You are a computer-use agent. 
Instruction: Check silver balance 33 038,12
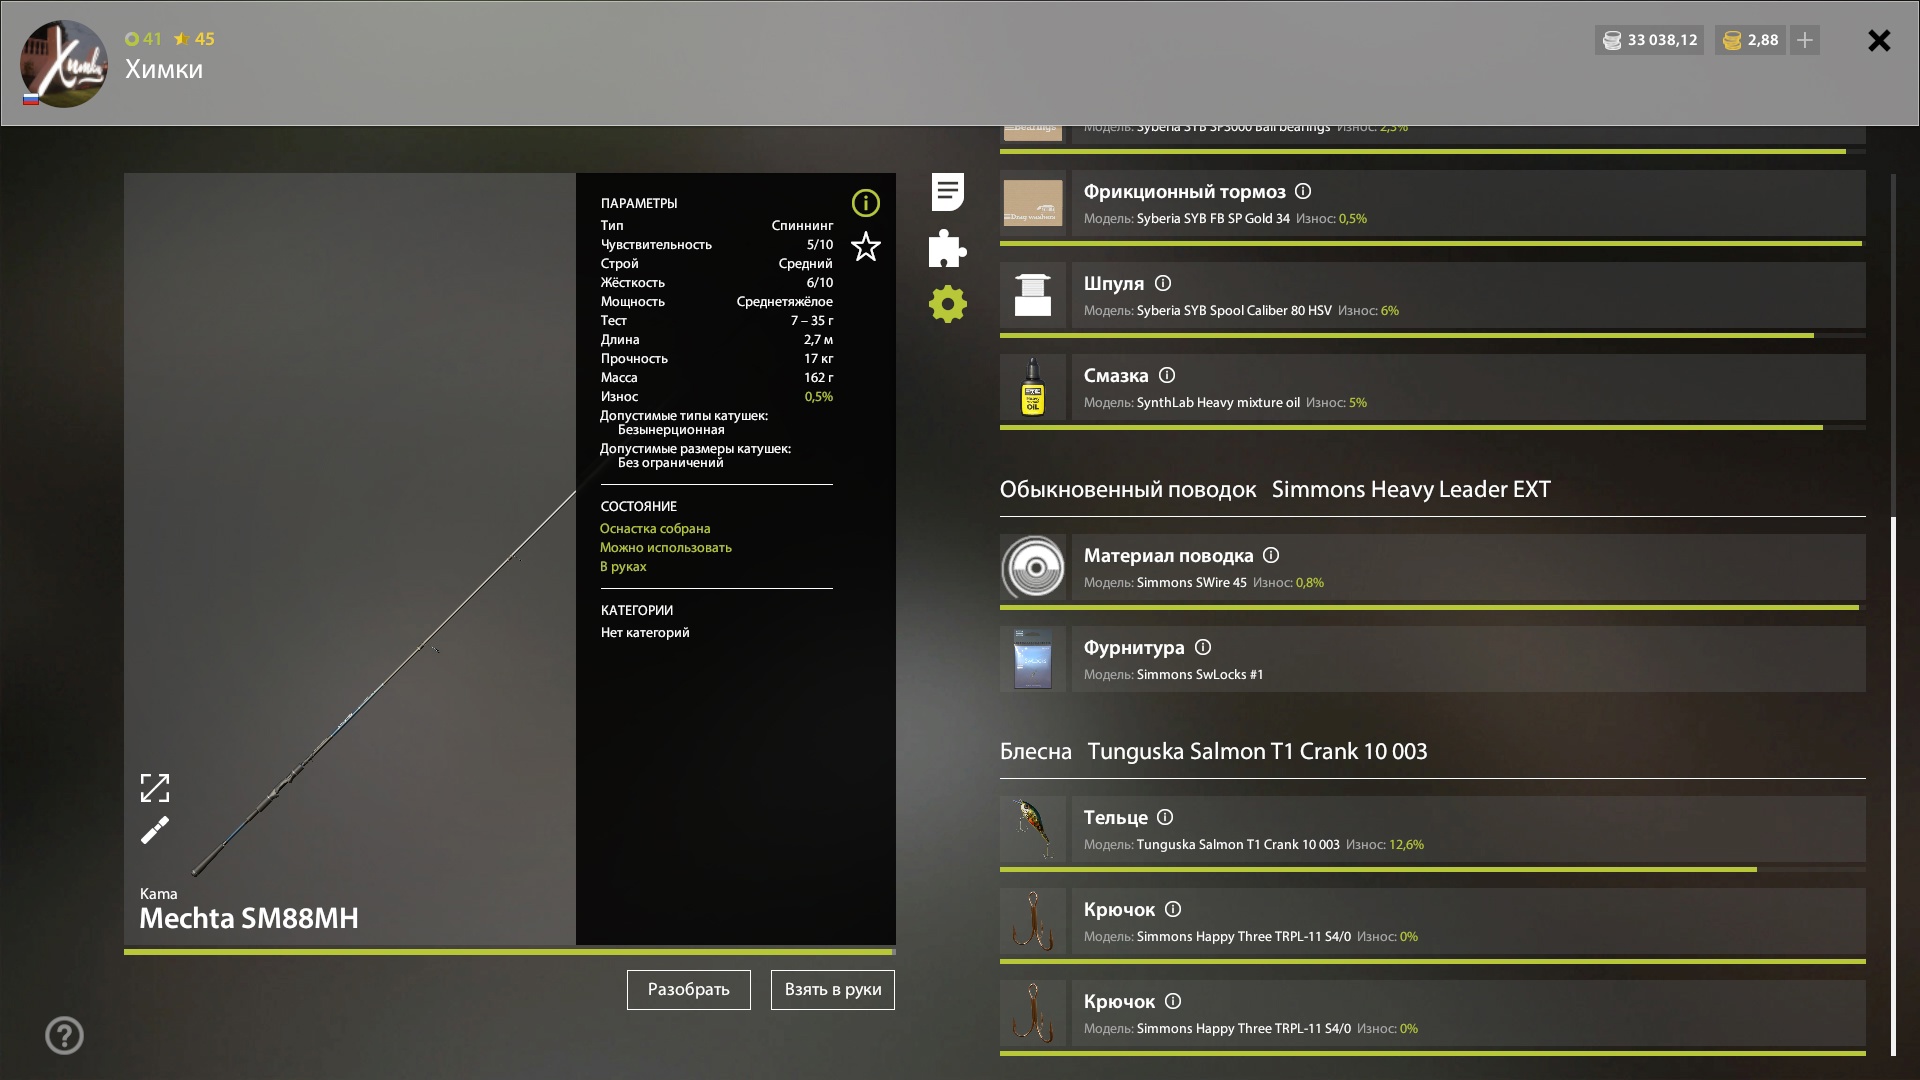click(1650, 40)
